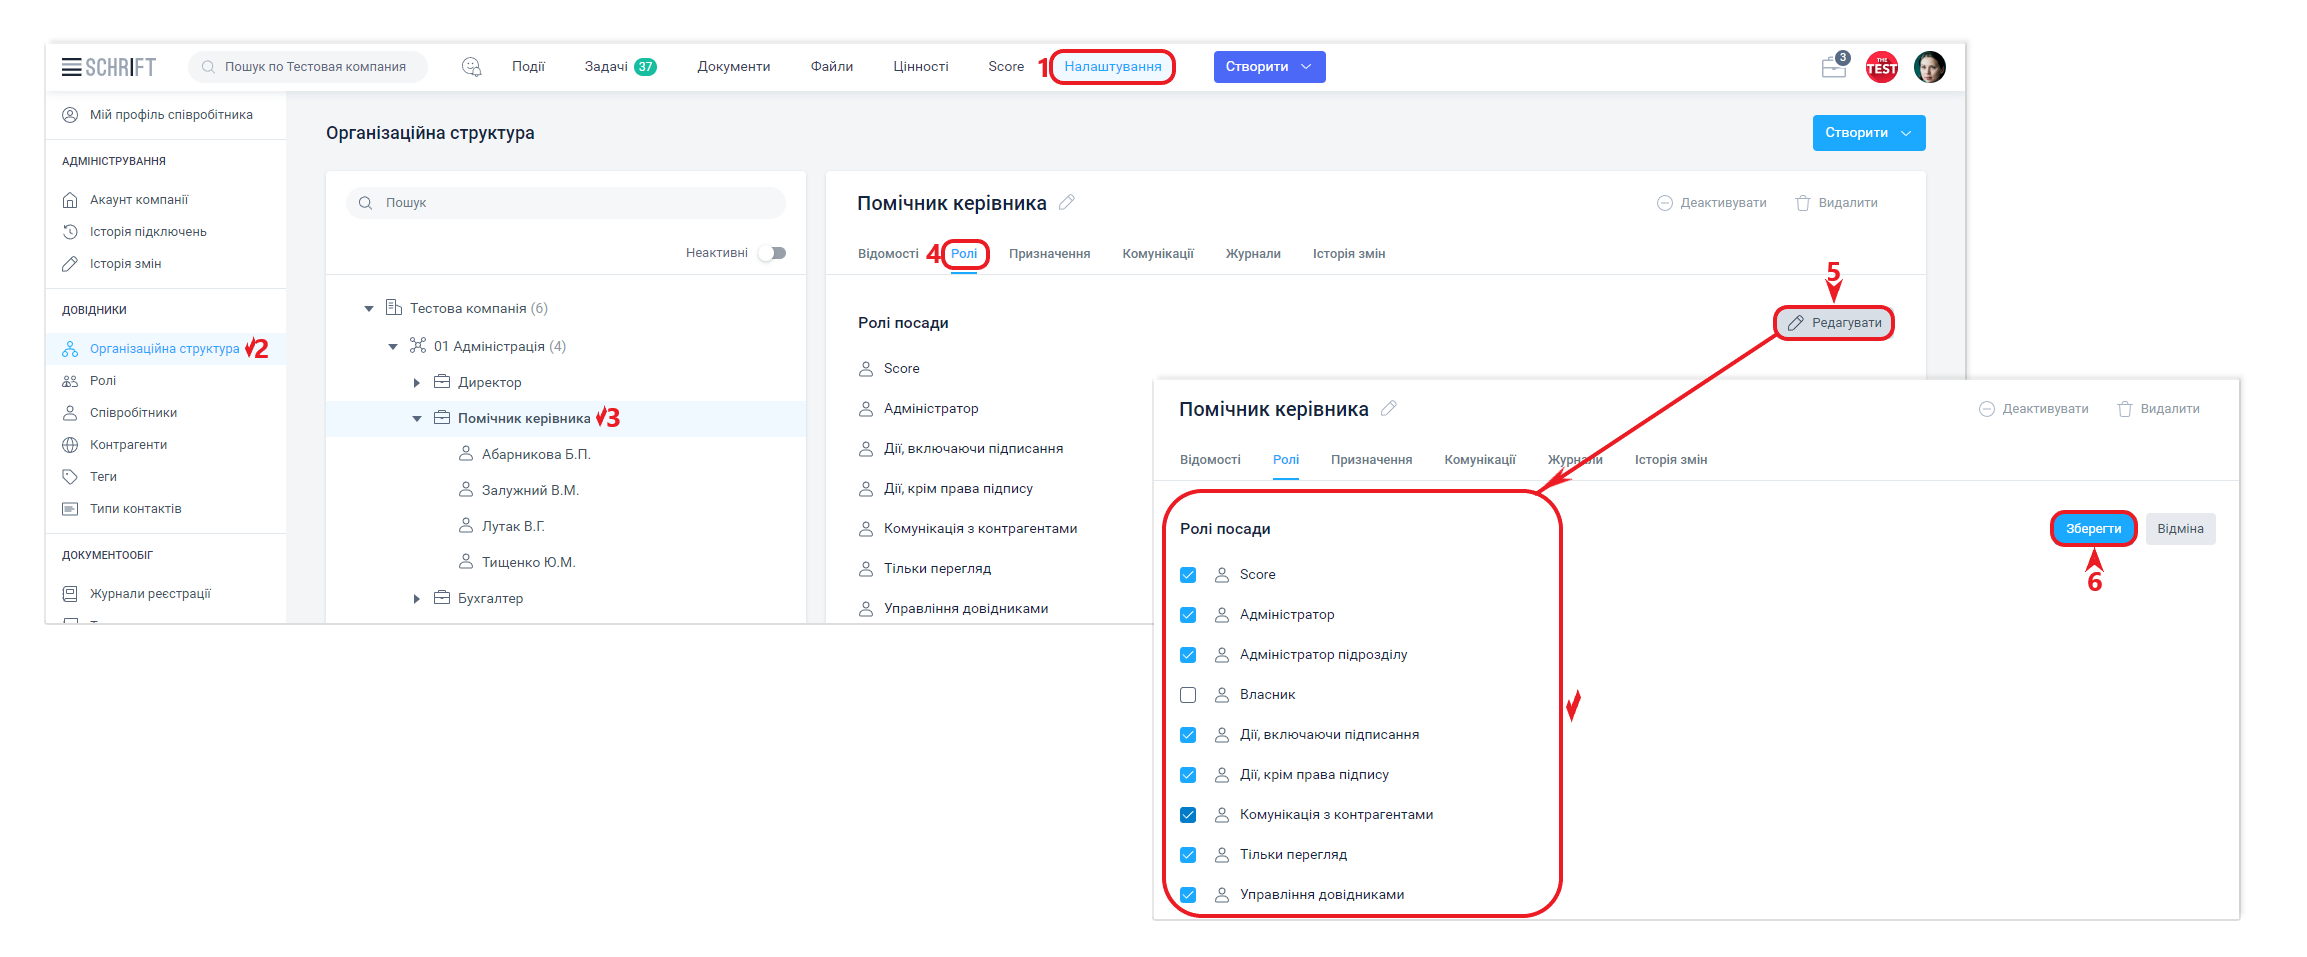Collapse the 01 Адміністрація tree node
Image resolution: width=2307 pixels, height=957 pixels.
(393, 347)
